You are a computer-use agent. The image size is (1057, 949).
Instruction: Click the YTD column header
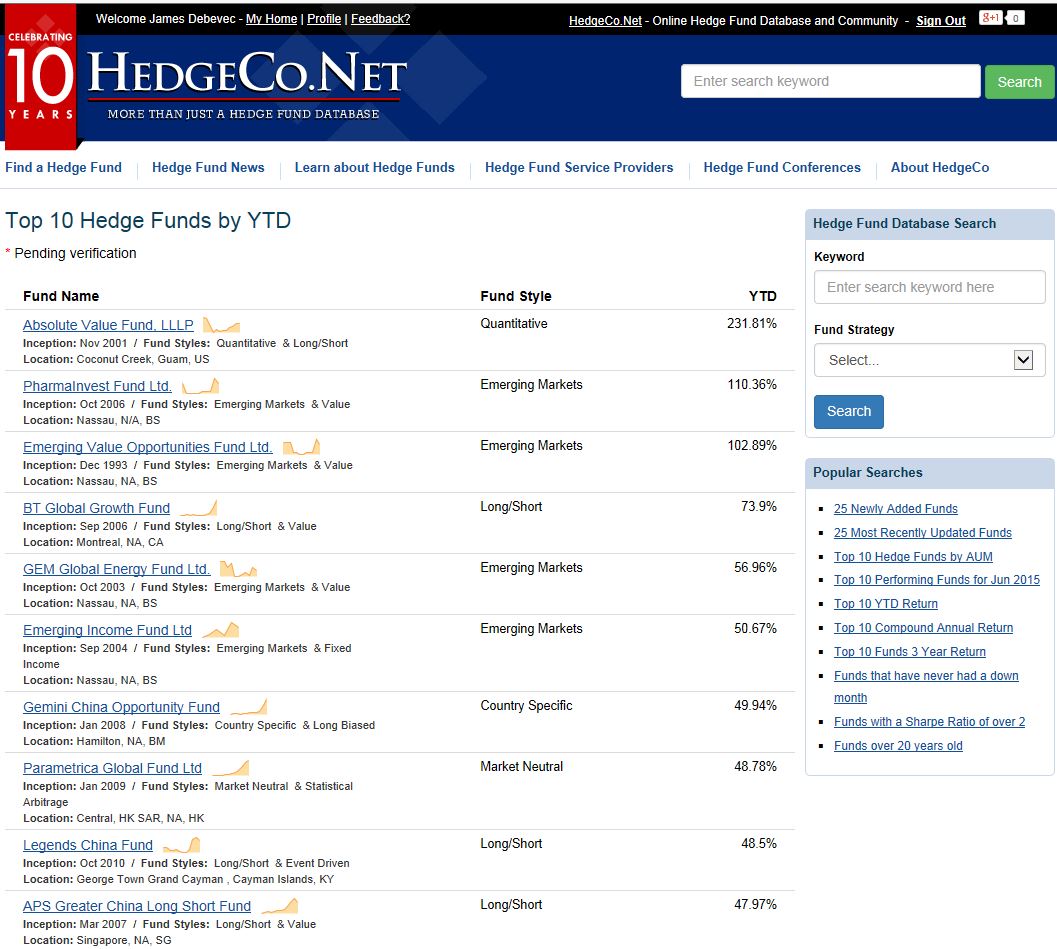[762, 296]
